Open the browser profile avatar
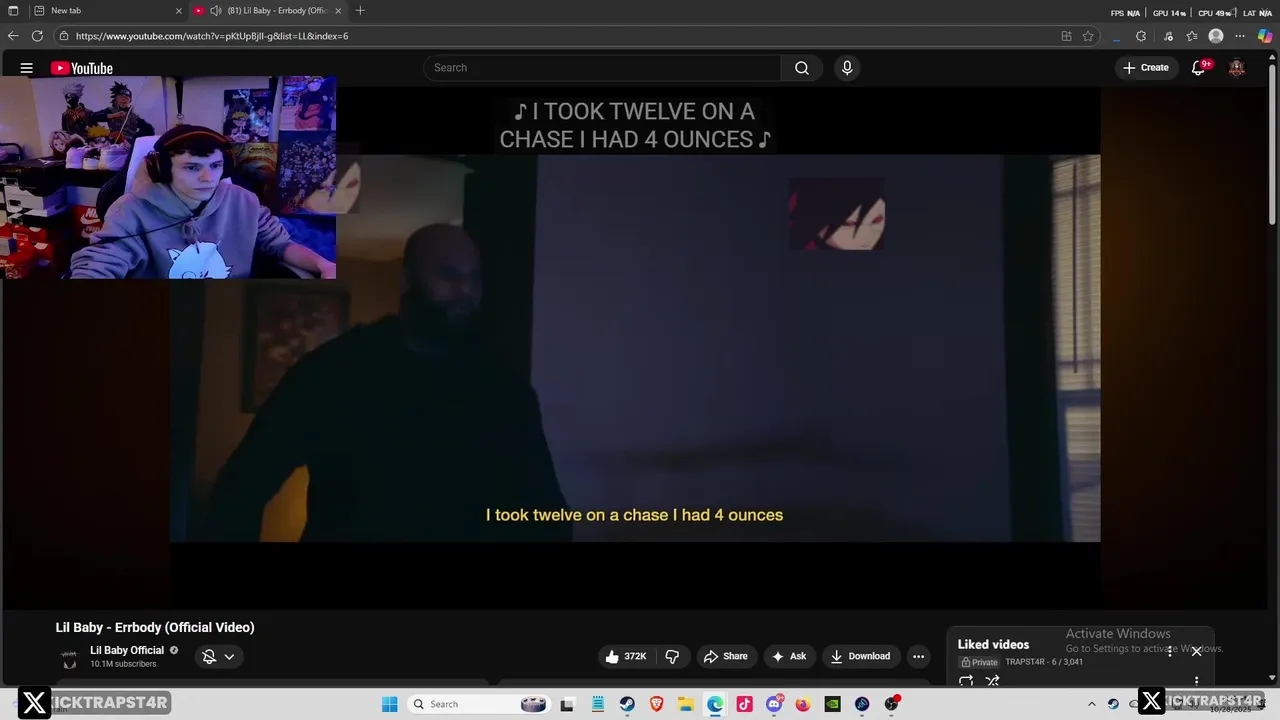 coord(1216,36)
